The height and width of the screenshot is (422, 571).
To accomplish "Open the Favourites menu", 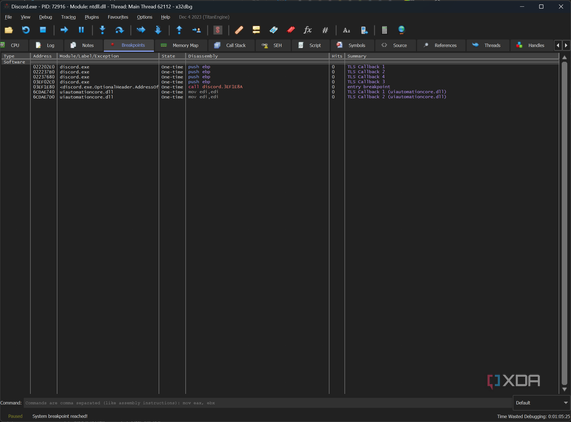I will coord(118,17).
